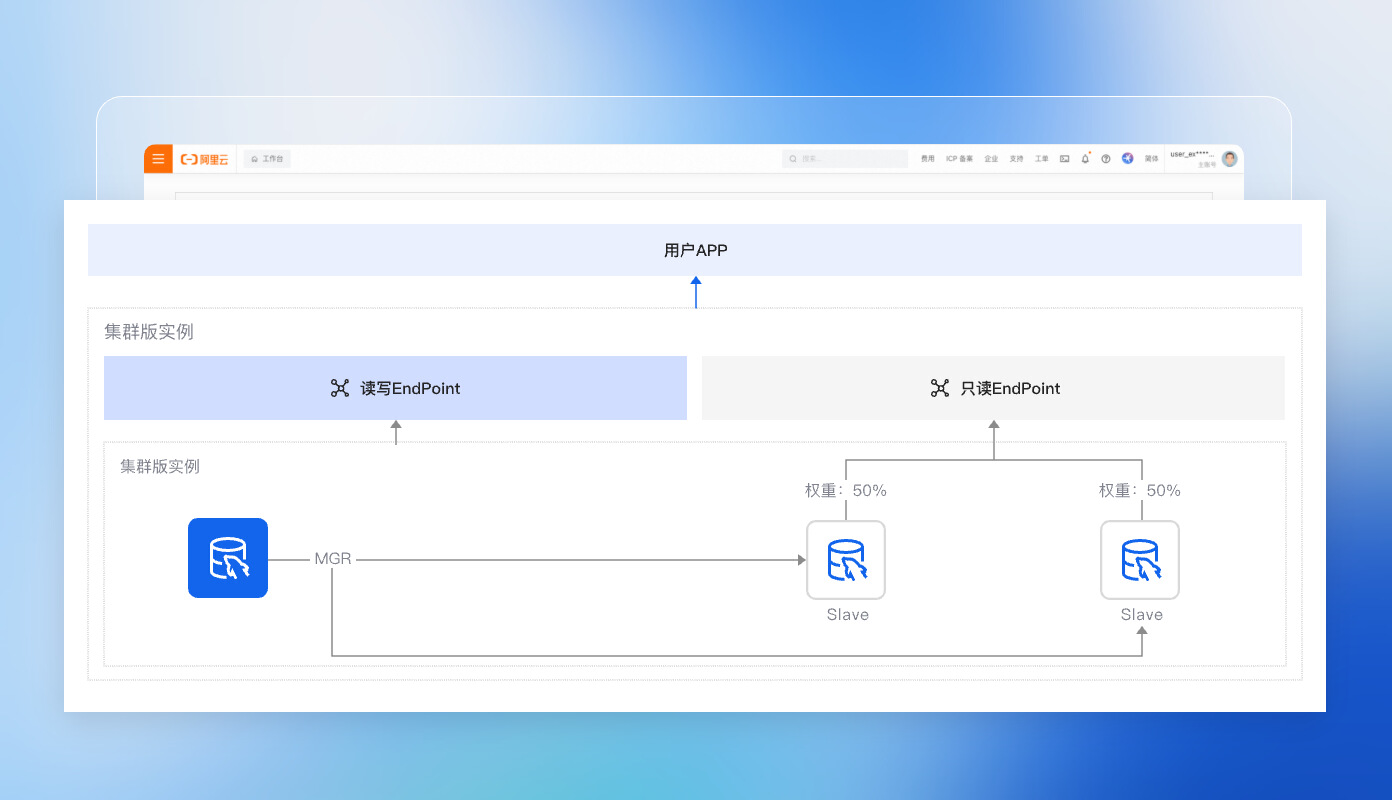The image size is (1392, 800).
Task: Open the ICP 备案 menu item
Action: point(959,159)
